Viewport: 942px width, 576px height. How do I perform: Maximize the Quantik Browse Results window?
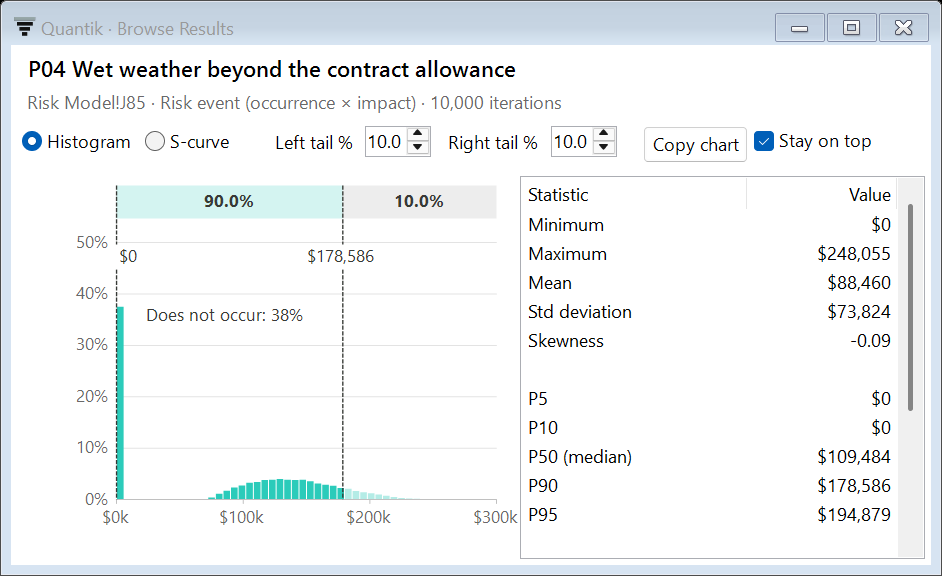pos(851,28)
